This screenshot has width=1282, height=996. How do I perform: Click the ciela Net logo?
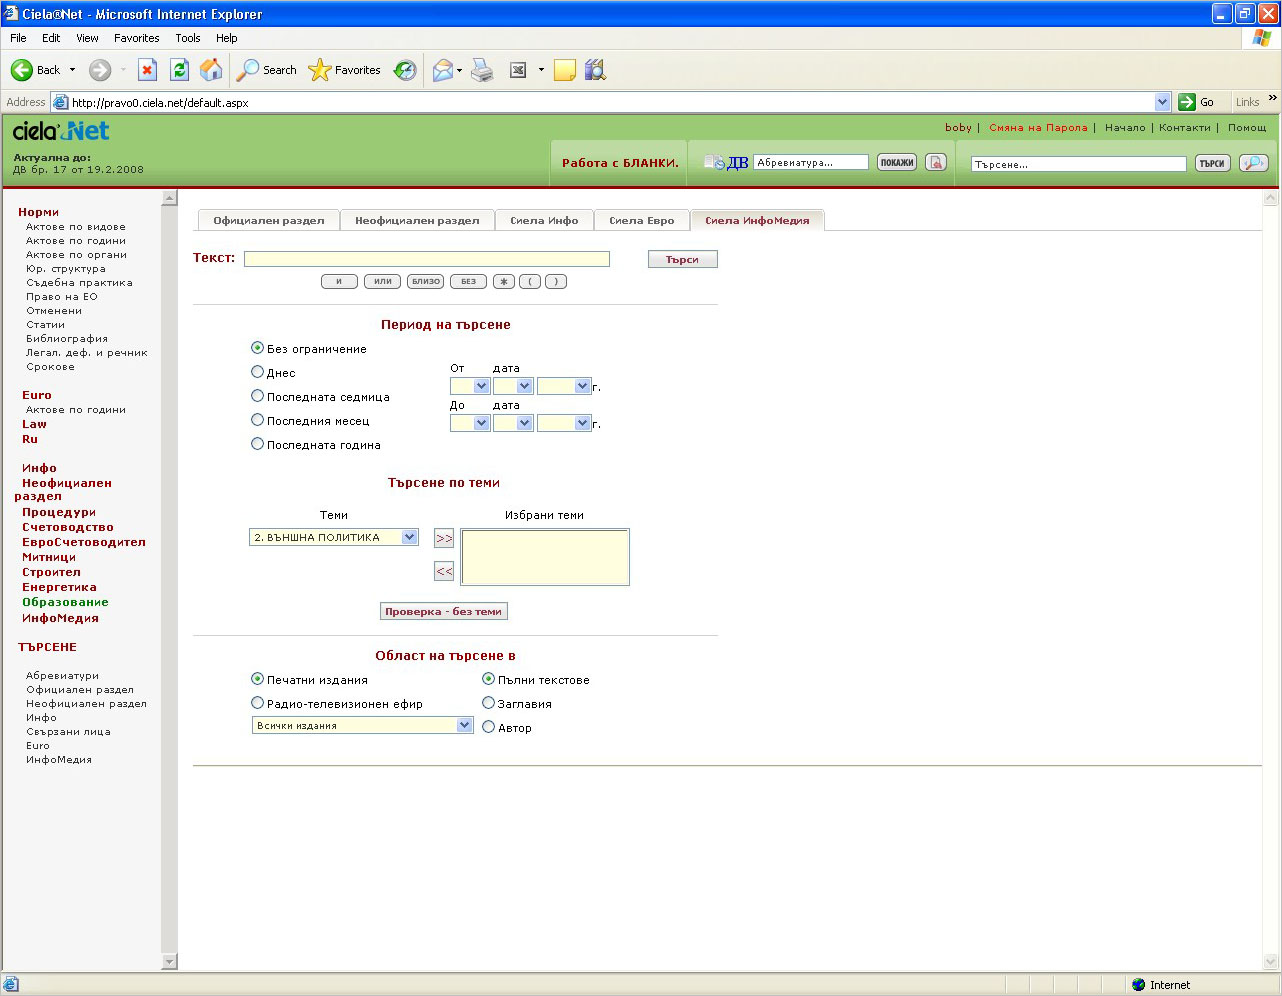(61, 131)
